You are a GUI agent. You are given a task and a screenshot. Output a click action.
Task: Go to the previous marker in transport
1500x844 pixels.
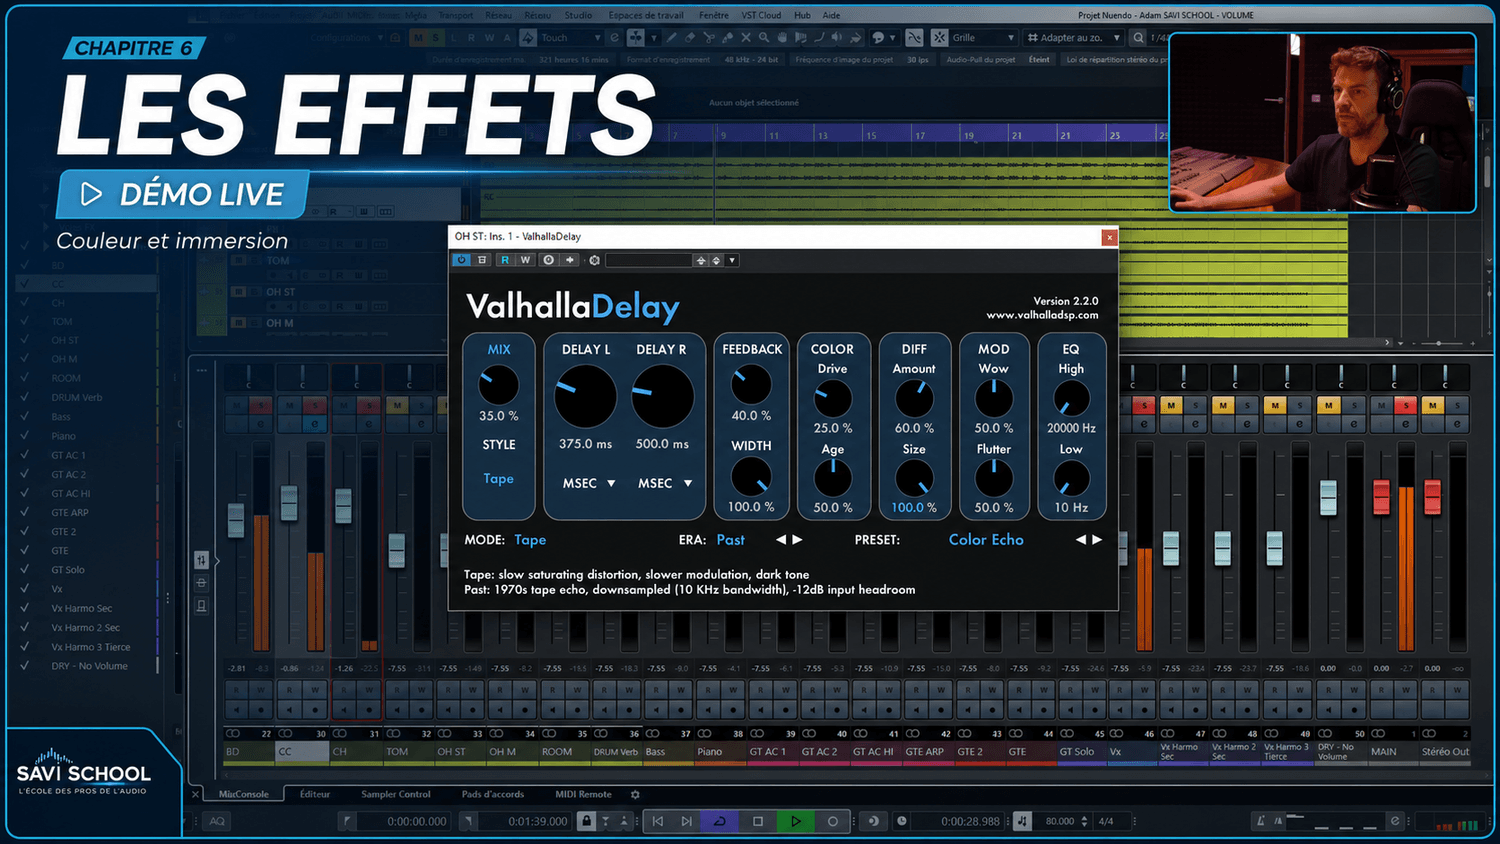(657, 821)
